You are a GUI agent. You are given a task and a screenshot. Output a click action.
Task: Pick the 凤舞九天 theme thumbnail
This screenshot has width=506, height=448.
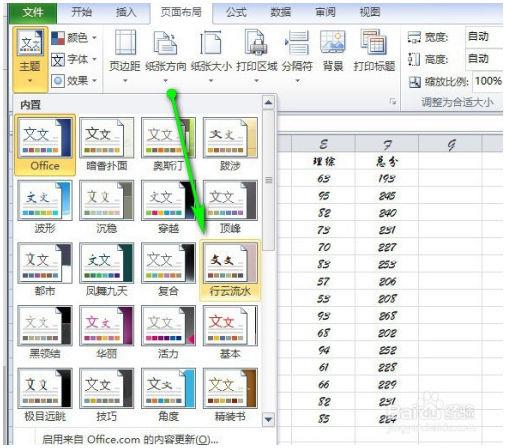coord(106,270)
